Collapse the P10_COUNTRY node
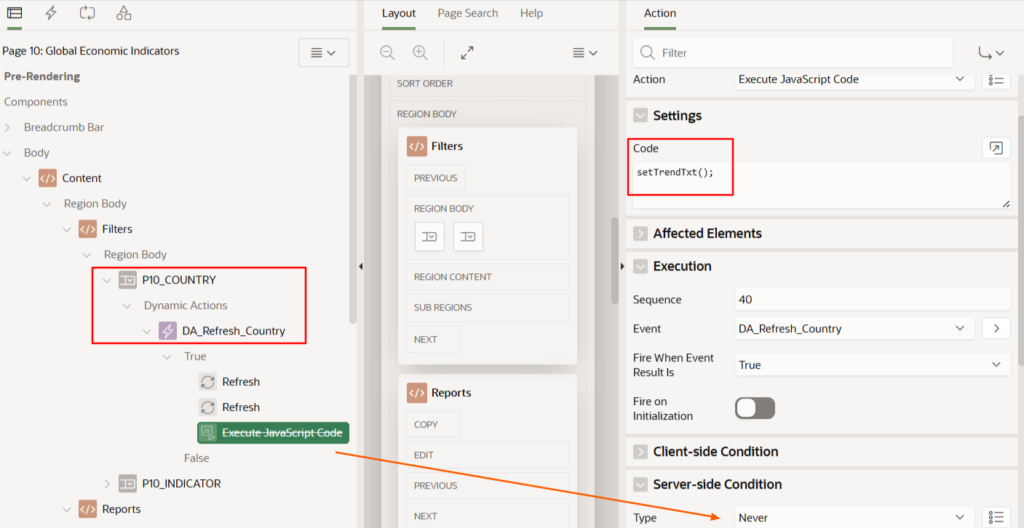The image size is (1024, 528). [107, 280]
